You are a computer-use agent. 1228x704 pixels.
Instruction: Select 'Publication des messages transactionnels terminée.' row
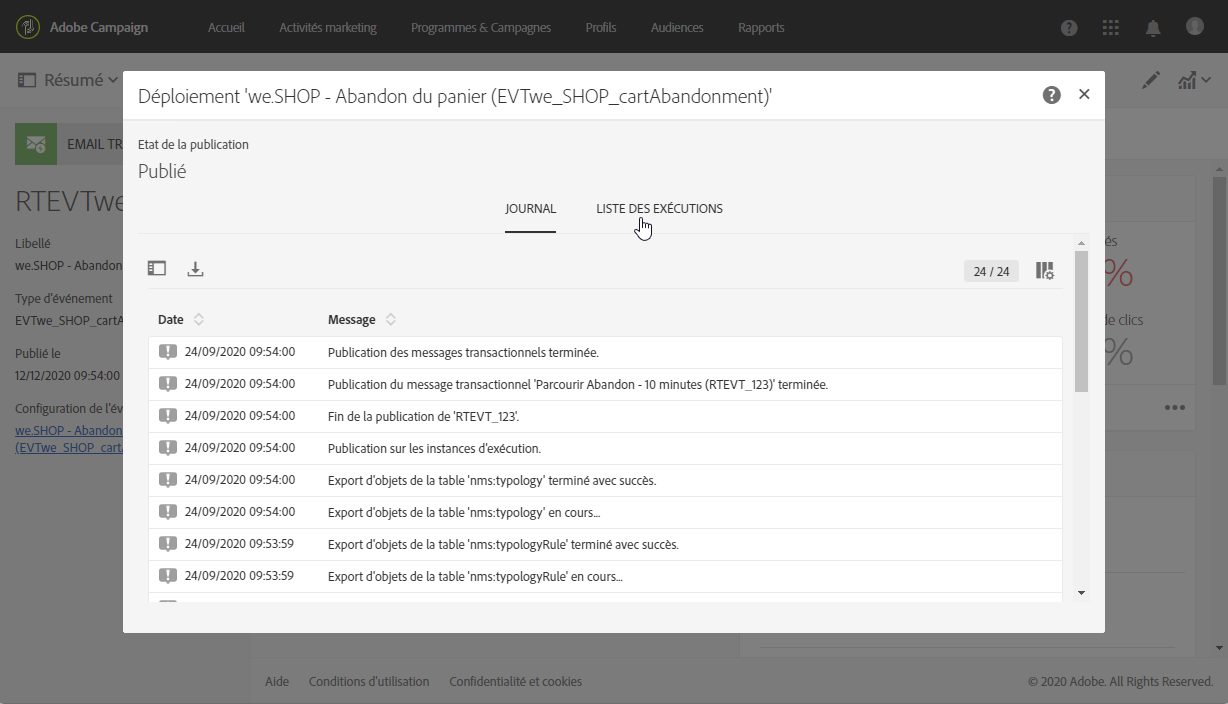point(605,352)
